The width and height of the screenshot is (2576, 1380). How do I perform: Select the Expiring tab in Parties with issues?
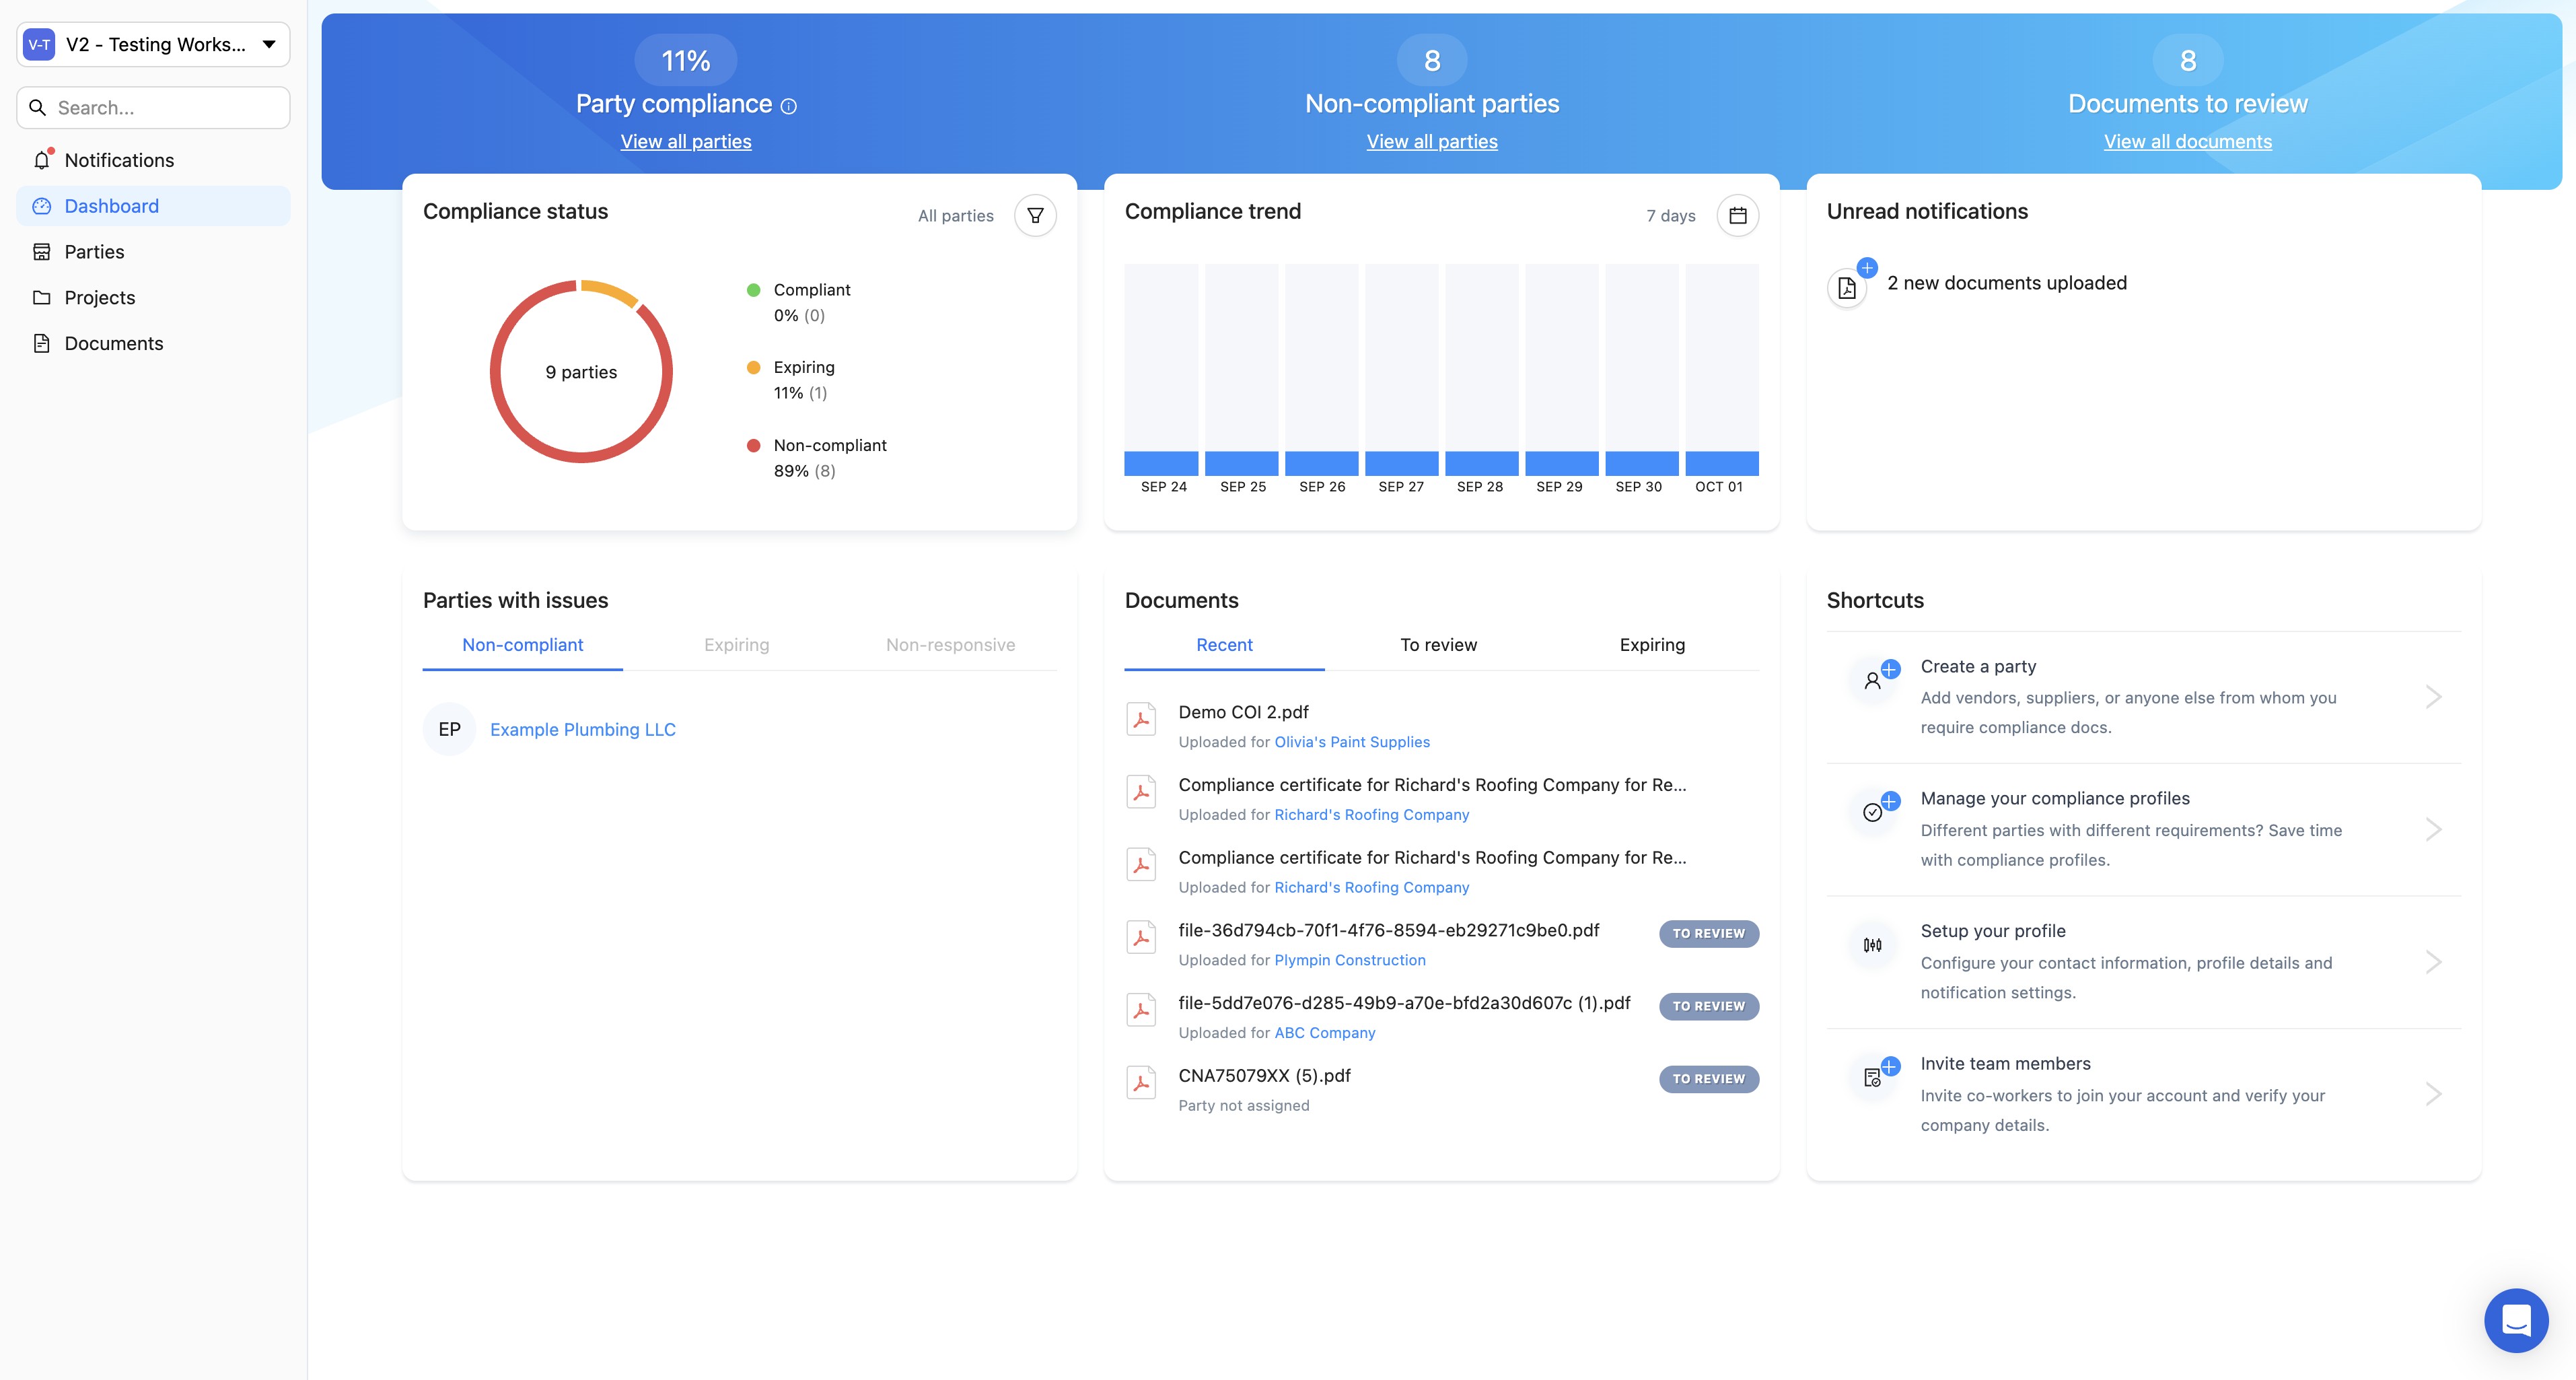point(736,645)
